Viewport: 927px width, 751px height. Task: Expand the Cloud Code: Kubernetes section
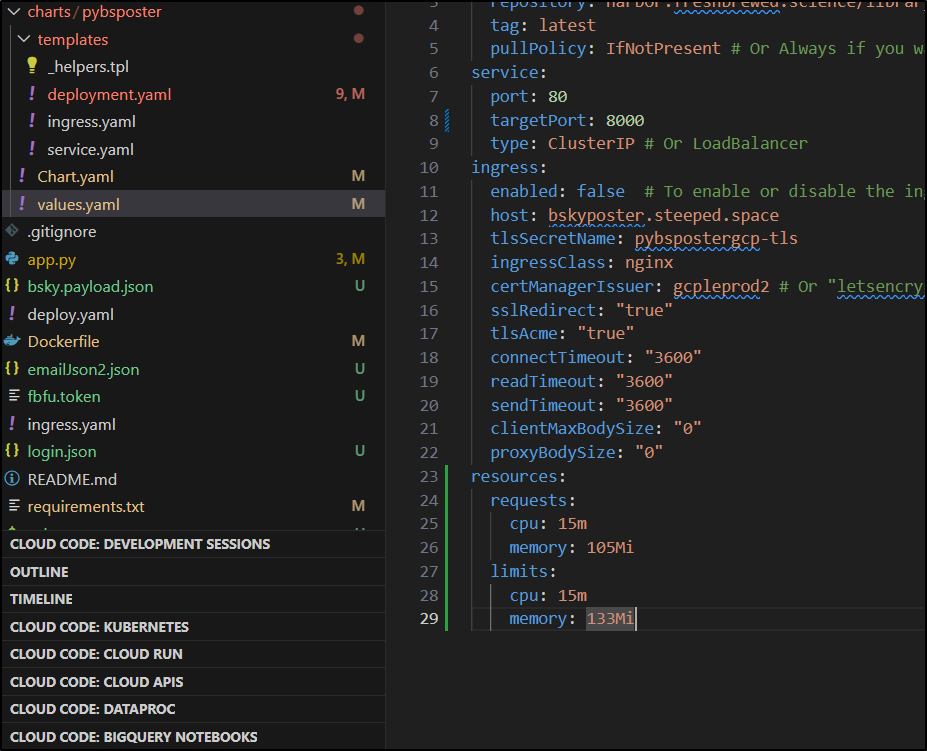pos(99,627)
